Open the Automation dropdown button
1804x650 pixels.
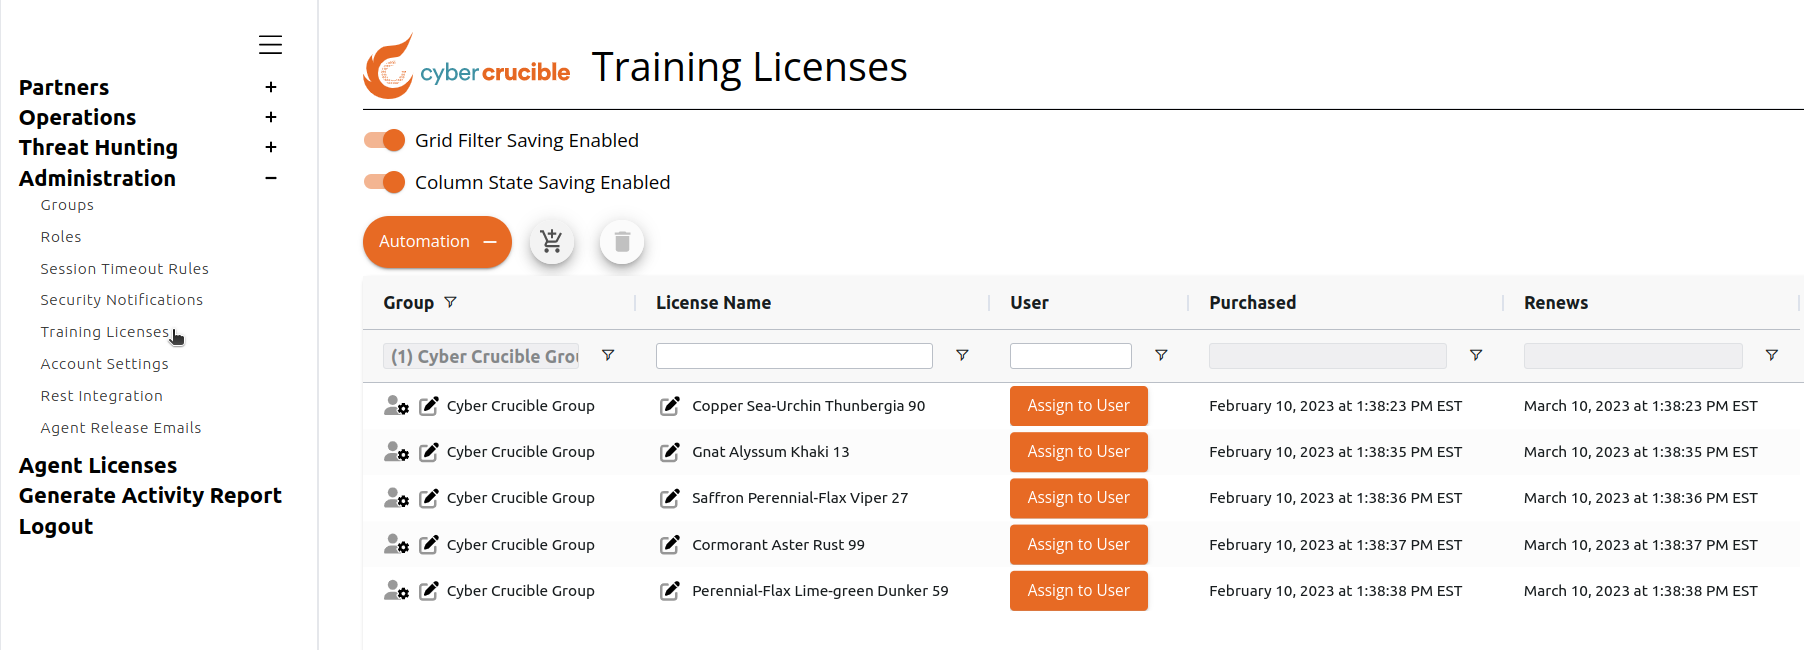tap(437, 242)
